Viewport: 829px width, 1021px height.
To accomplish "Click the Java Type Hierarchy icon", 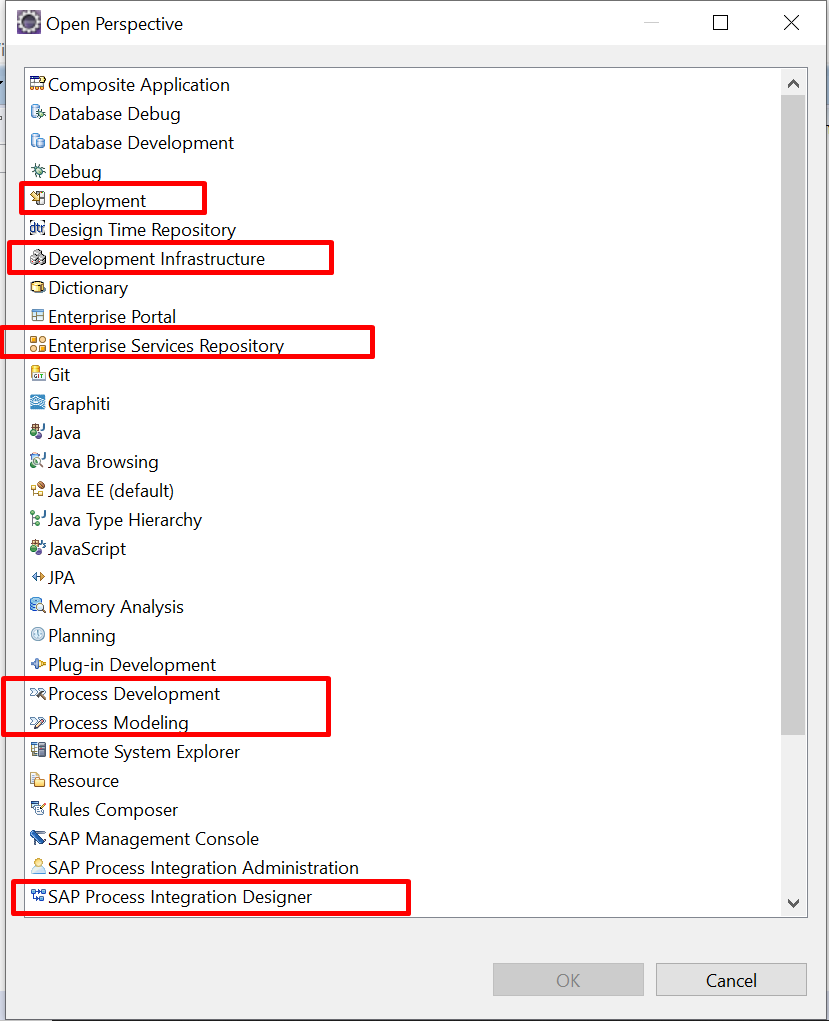I will (x=38, y=519).
